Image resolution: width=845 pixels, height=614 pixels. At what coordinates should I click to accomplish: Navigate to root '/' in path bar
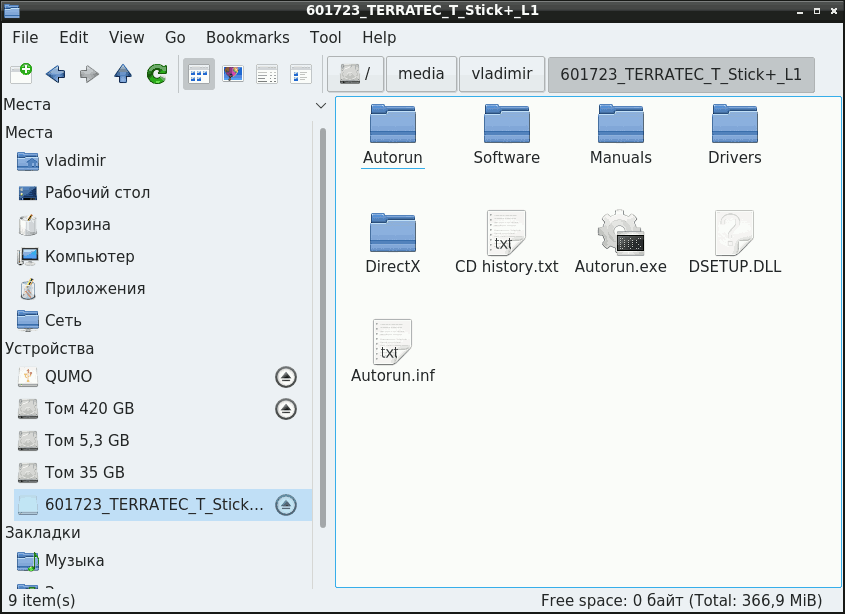356,74
